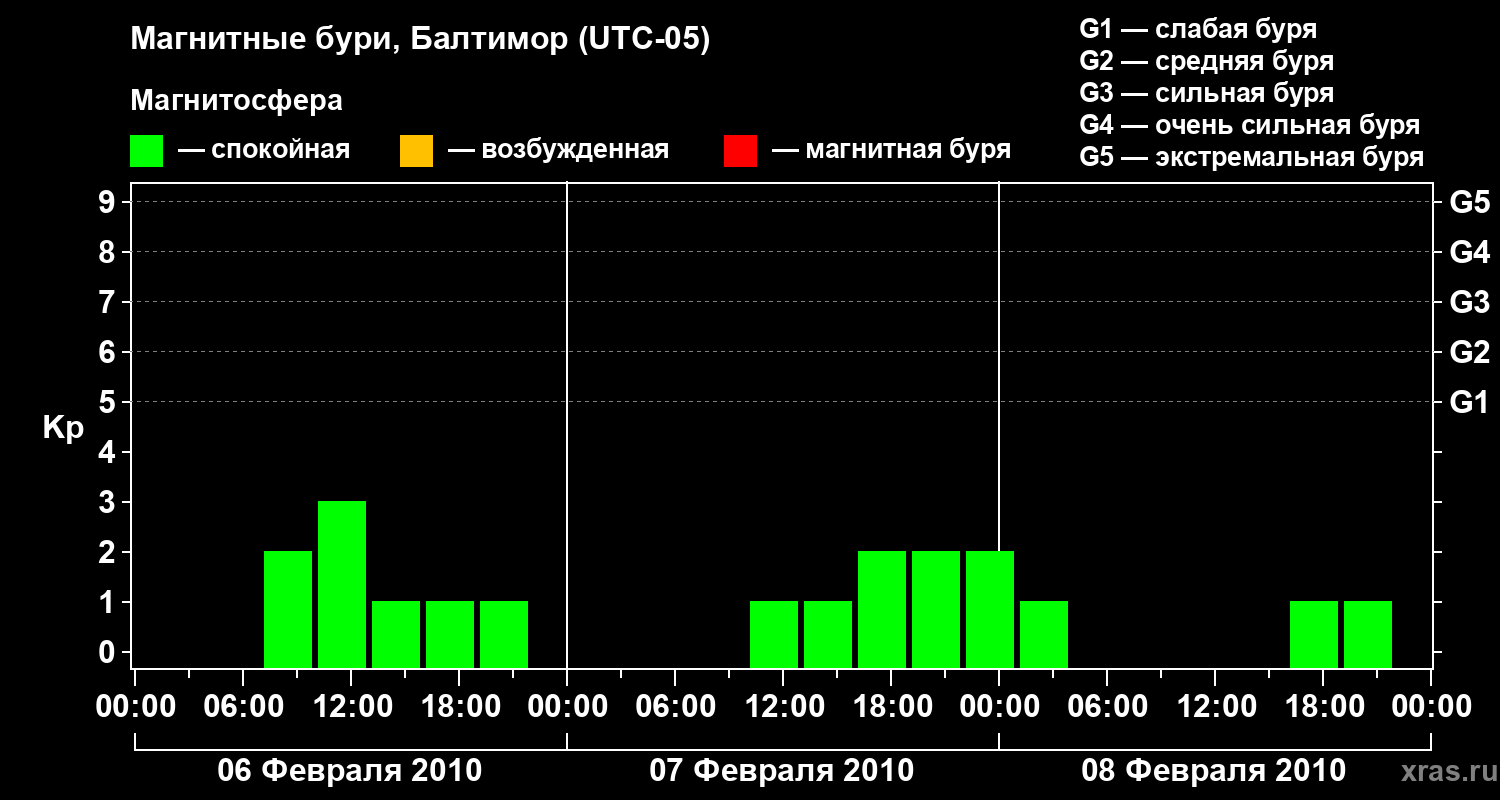Screen dimensions: 1500x800
Task: Click the 'Магнитосфера' heading
Action: [x=237, y=101]
